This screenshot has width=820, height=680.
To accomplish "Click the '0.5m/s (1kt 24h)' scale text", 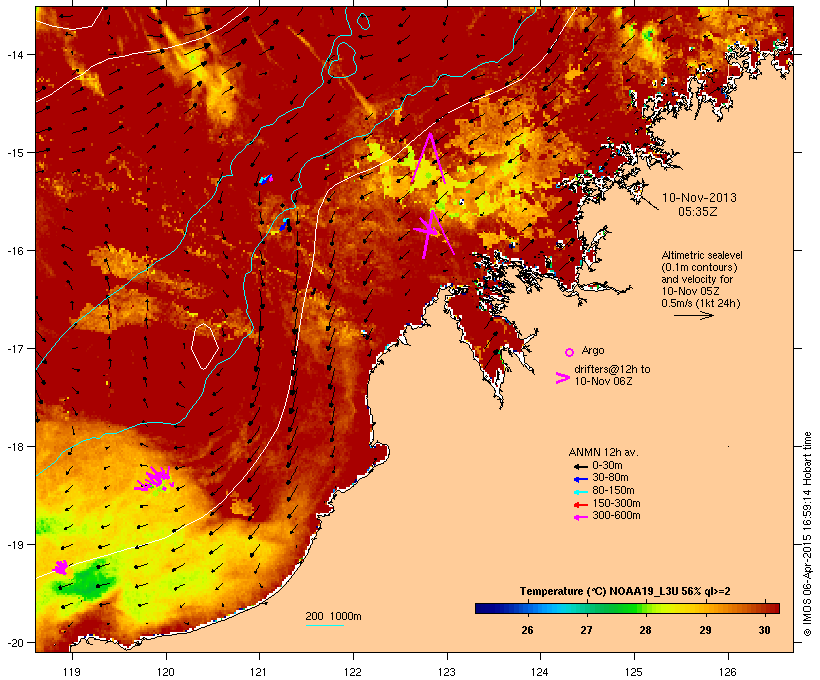I will pos(701,303).
